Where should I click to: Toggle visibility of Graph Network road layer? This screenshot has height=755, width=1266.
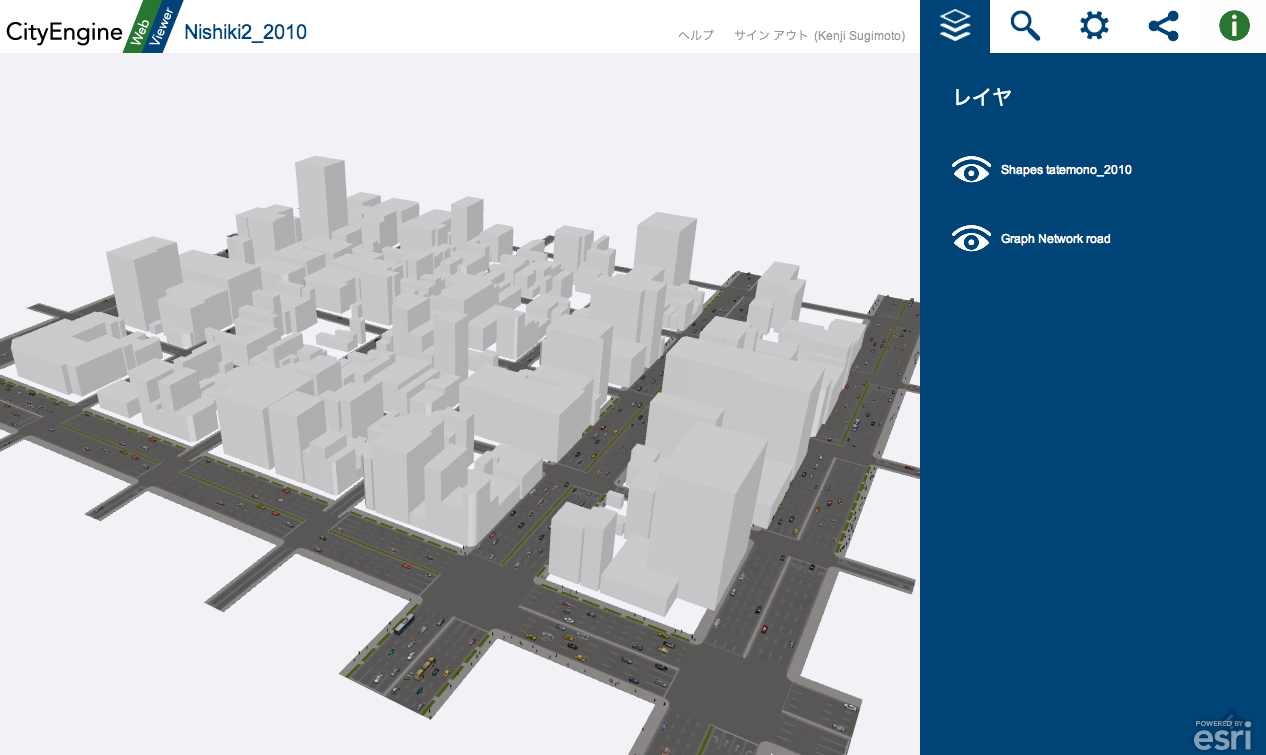pyautogui.click(x=971, y=238)
